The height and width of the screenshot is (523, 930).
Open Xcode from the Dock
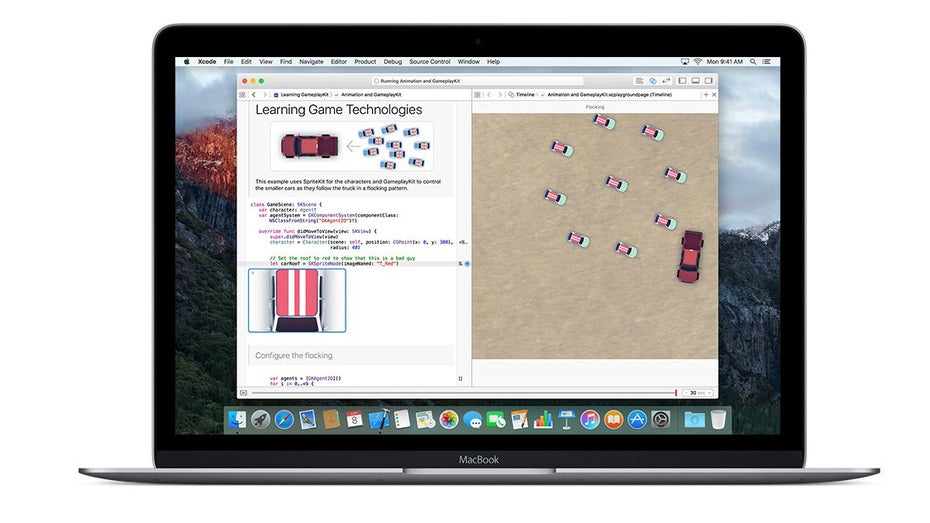point(378,420)
